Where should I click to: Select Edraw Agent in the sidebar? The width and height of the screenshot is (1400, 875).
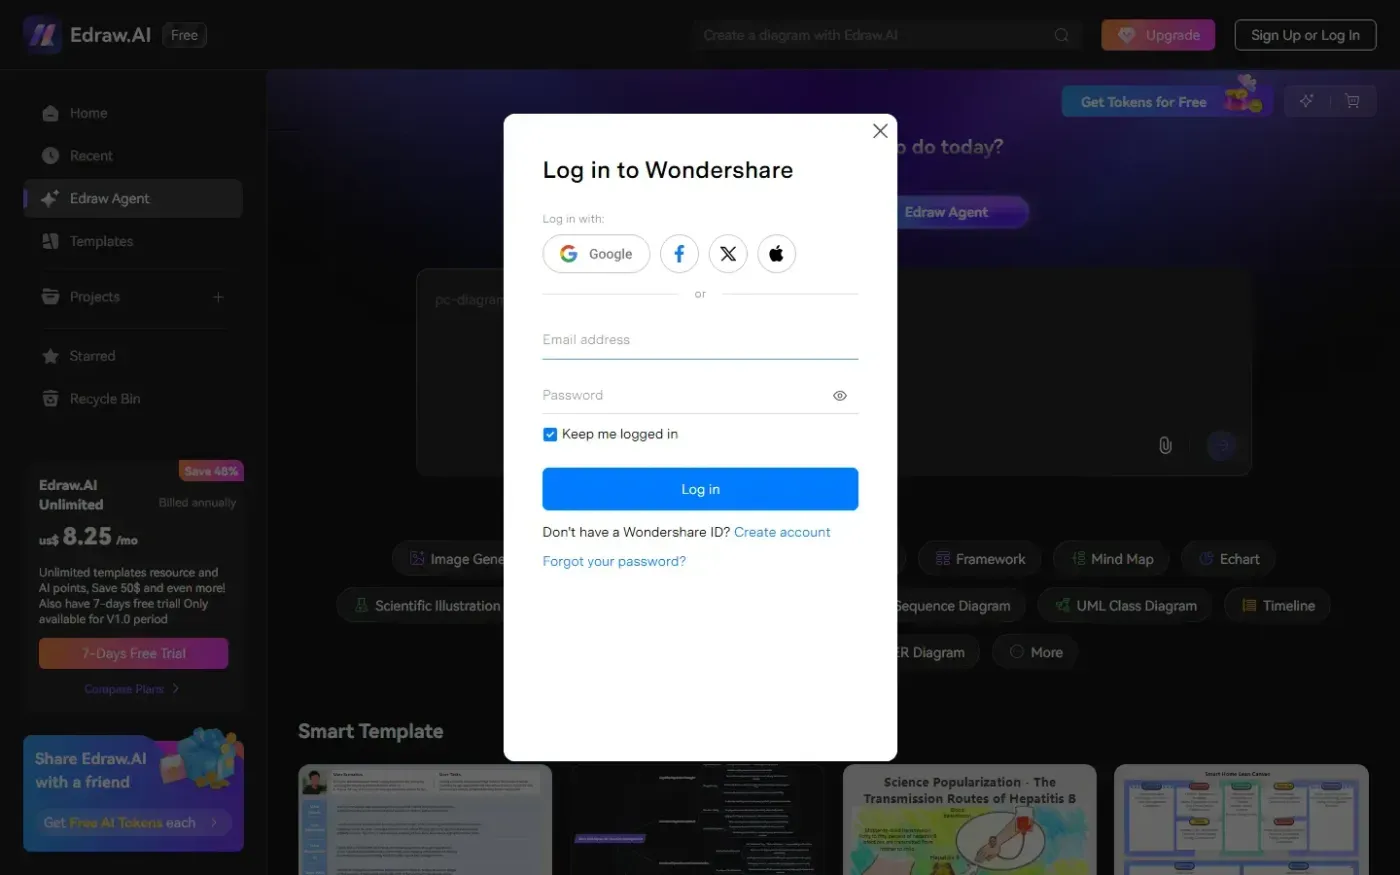coord(133,198)
